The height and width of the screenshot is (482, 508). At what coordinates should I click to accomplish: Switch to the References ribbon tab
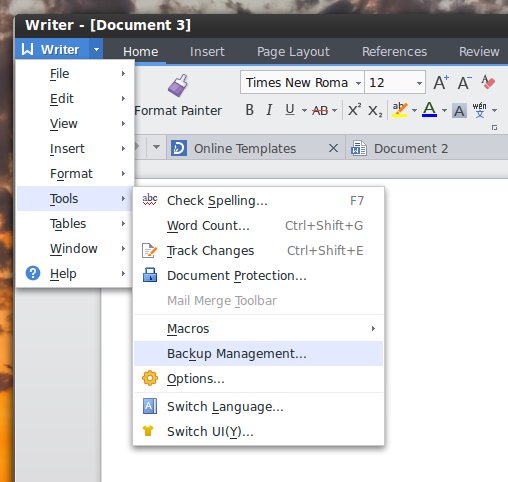pos(394,52)
